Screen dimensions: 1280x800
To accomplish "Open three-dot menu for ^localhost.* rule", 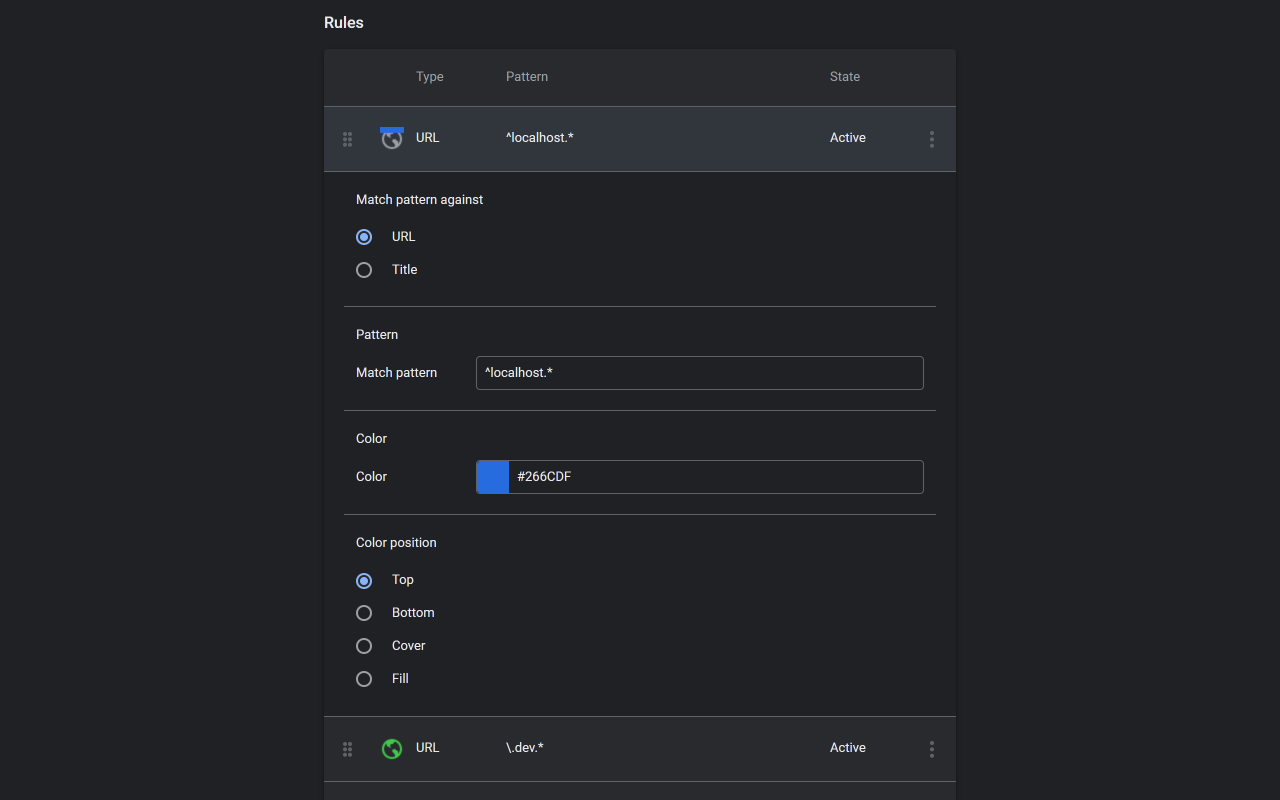I will point(931,139).
